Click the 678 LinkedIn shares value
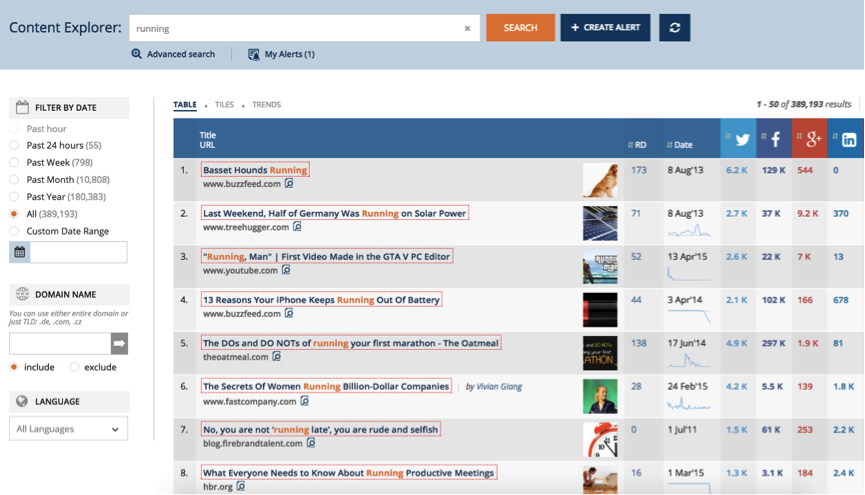The image size is (865, 495). [x=841, y=300]
